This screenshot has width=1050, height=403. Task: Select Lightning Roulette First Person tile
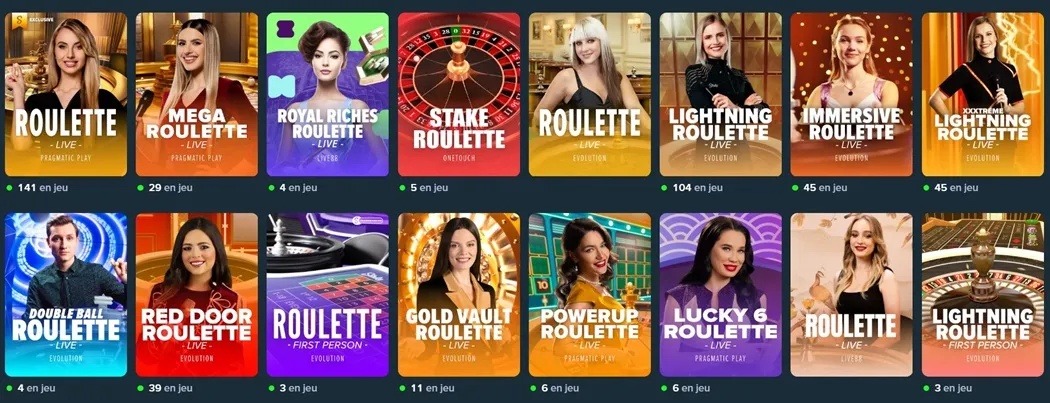(982, 295)
